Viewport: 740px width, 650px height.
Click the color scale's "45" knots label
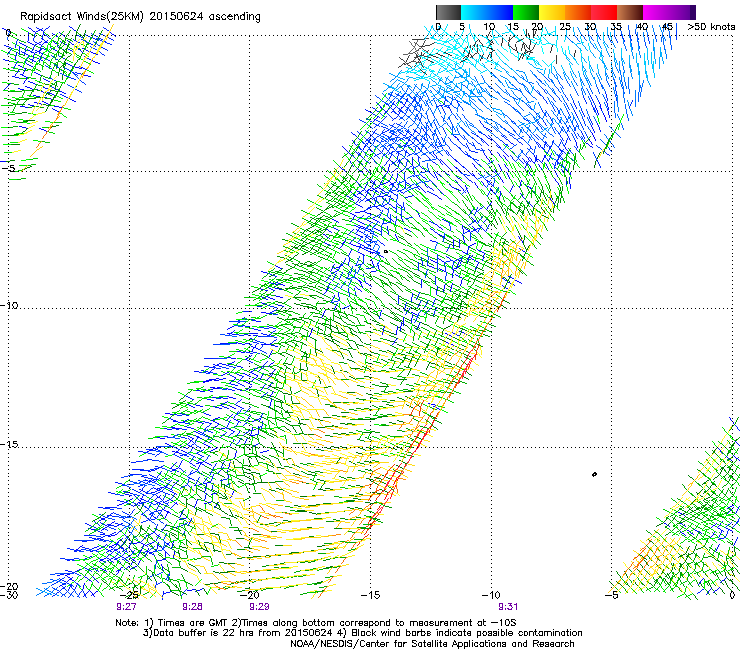667,27
